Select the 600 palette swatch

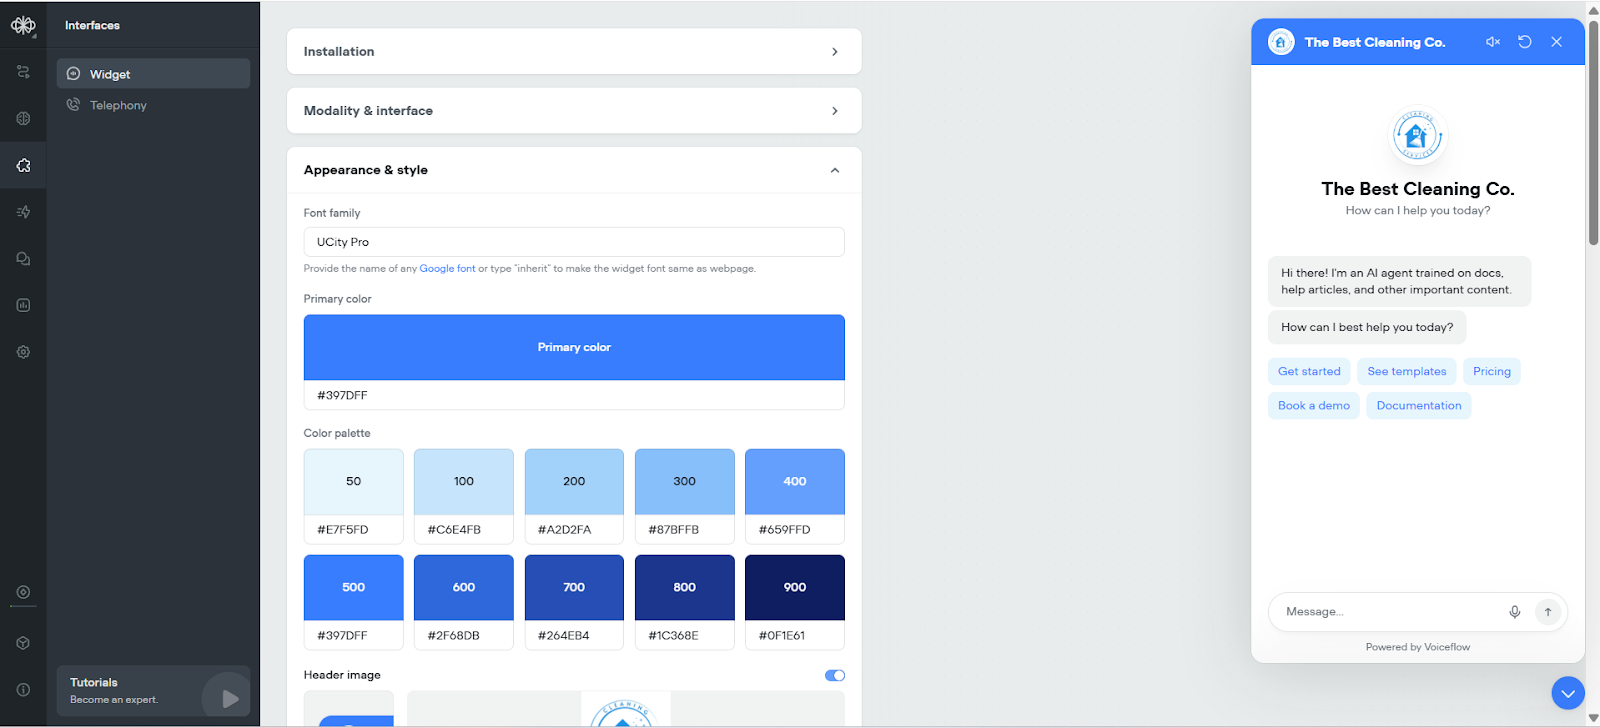click(x=464, y=587)
